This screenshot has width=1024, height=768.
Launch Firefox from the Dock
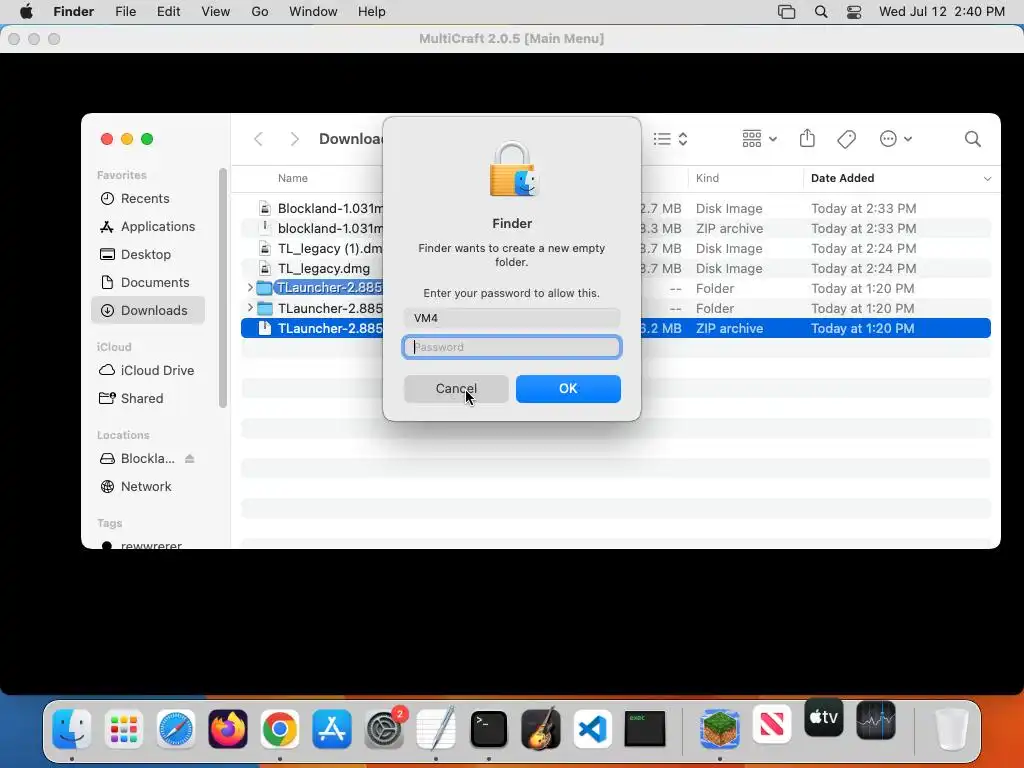pyautogui.click(x=228, y=729)
